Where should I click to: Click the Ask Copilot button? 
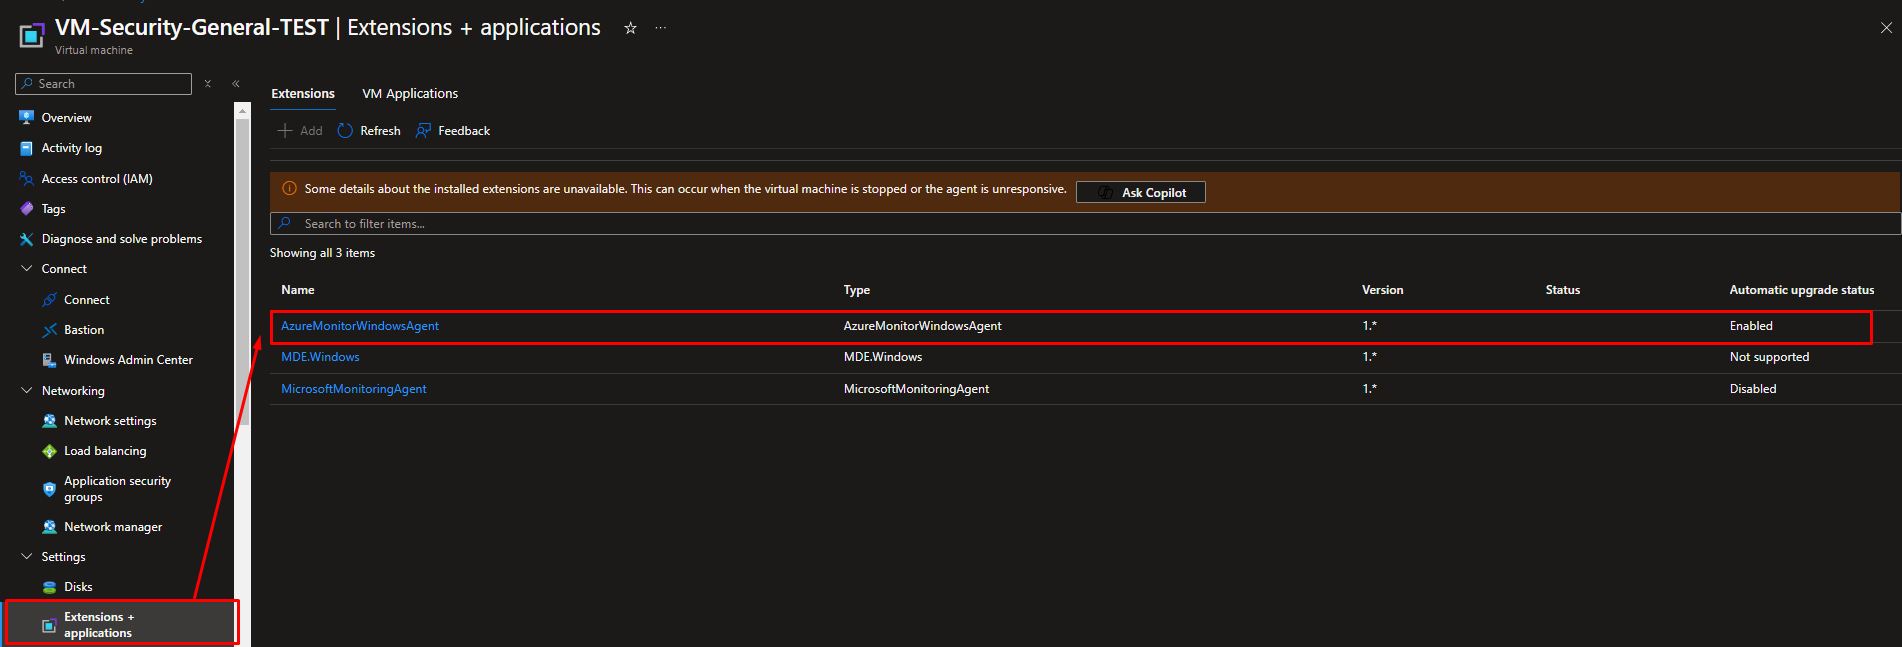click(x=1140, y=192)
